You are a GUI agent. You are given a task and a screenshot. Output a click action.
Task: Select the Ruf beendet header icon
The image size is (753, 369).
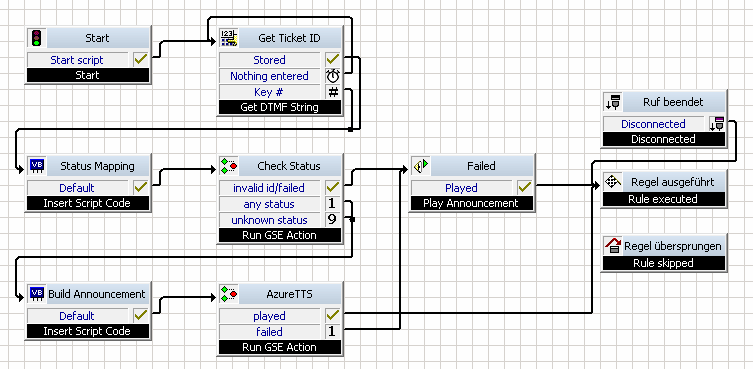pos(612,102)
